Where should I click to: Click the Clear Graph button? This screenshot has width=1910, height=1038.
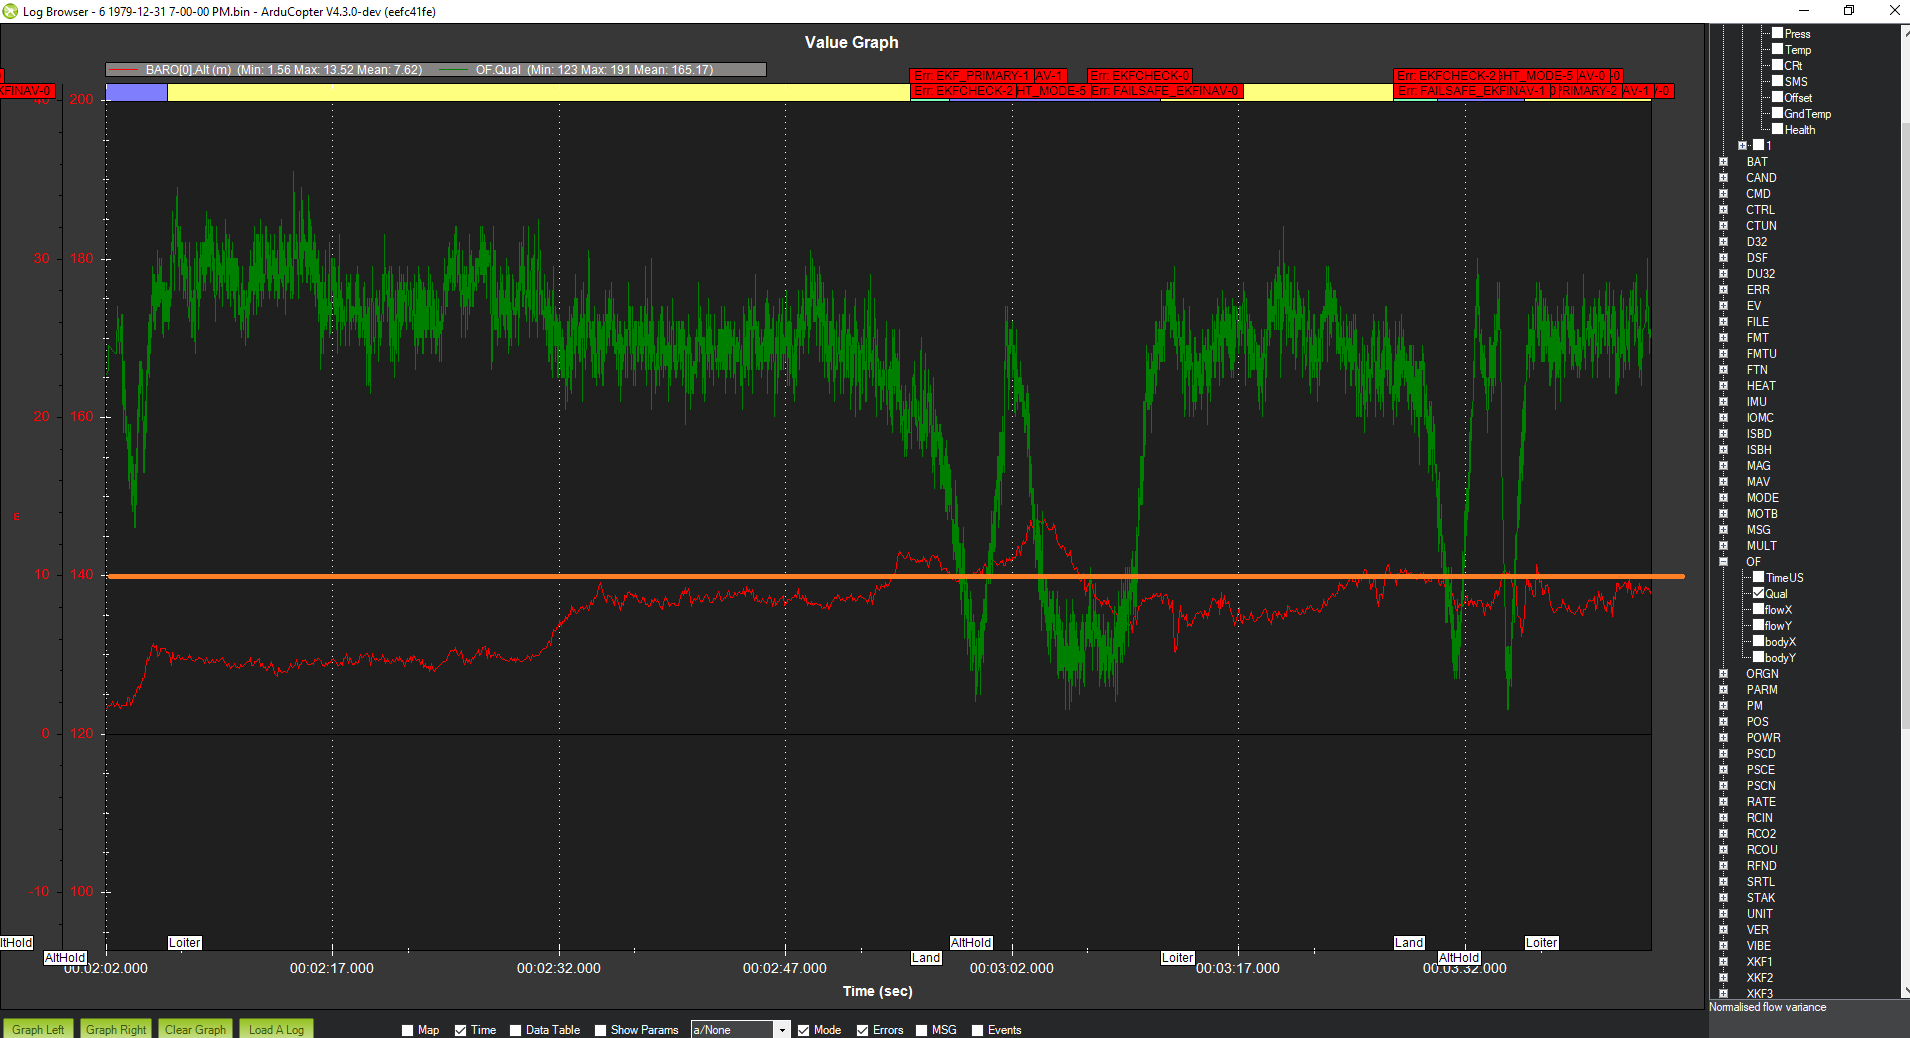pyautogui.click(x=196, y=1029)
